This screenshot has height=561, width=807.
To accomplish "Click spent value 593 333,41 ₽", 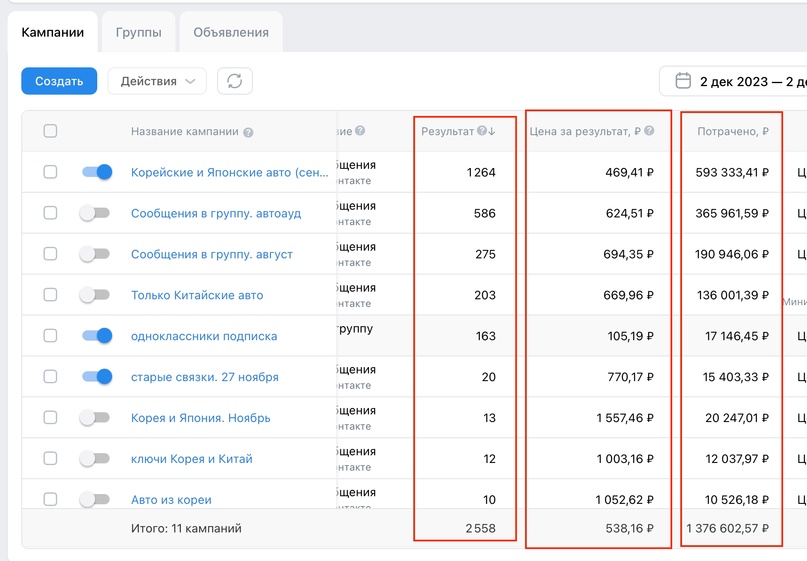I will [732, 172].
